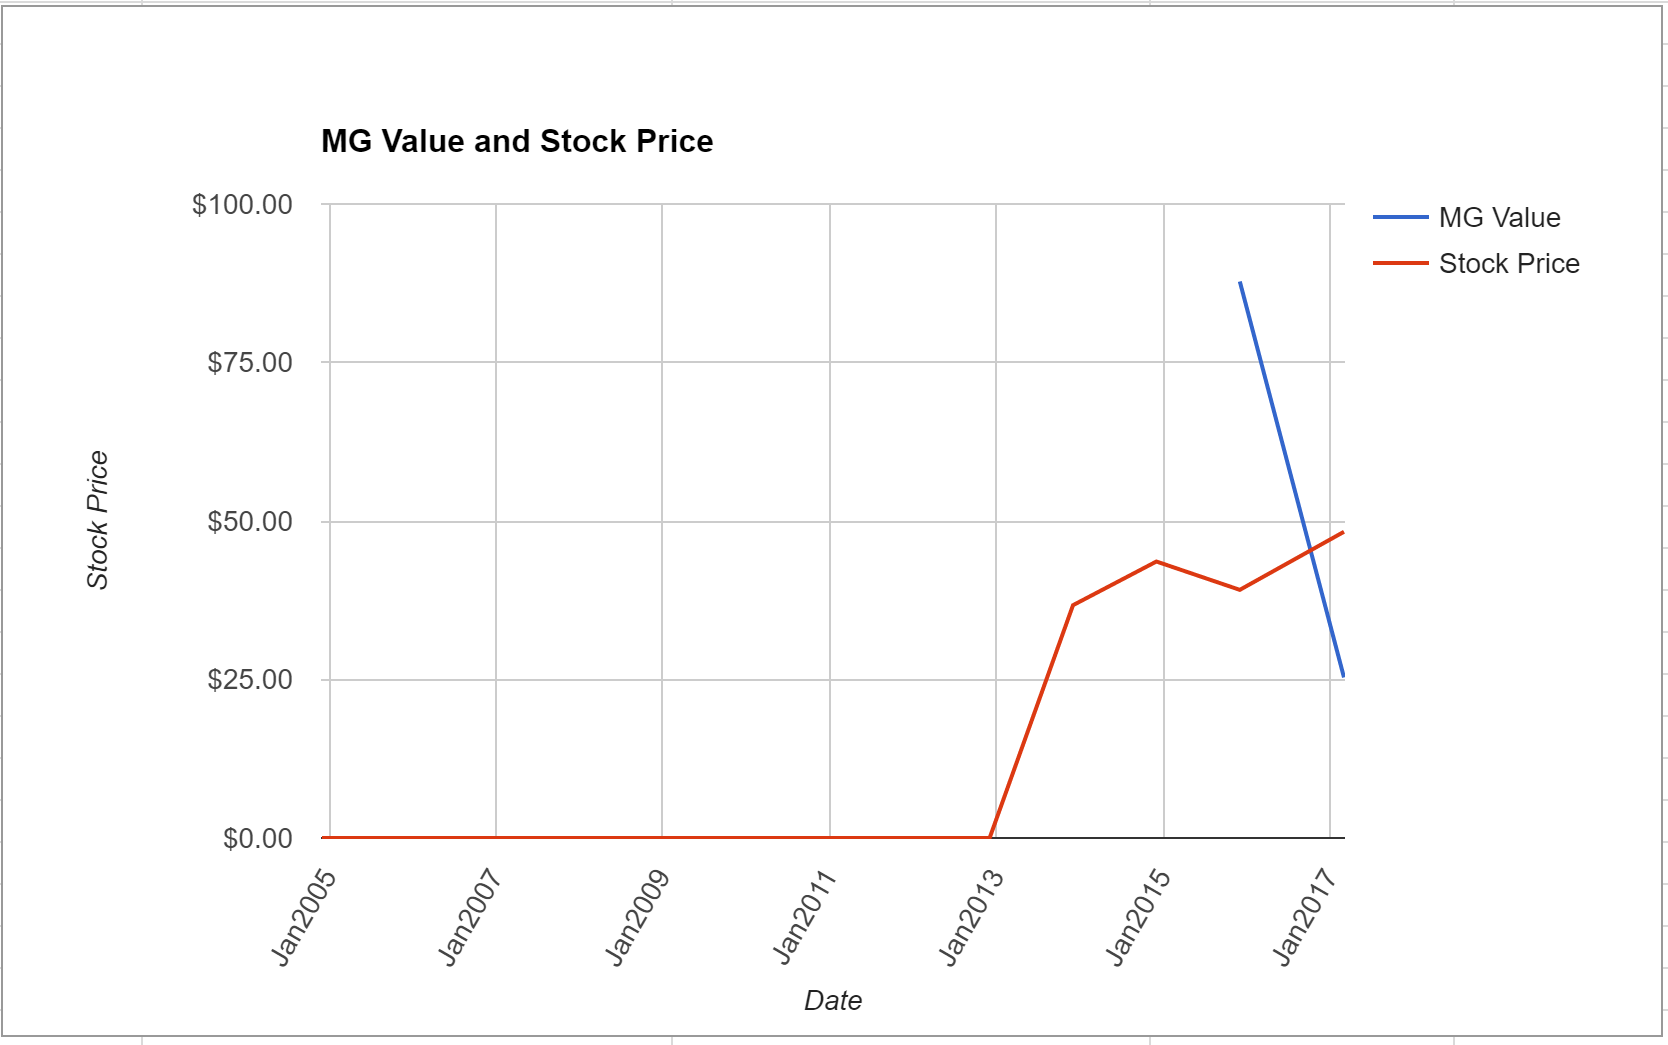This screenshot has height=1045, width=1668.
Task: Click the red Stock Price legend line swatch
Action: (x=1400, y=263)
